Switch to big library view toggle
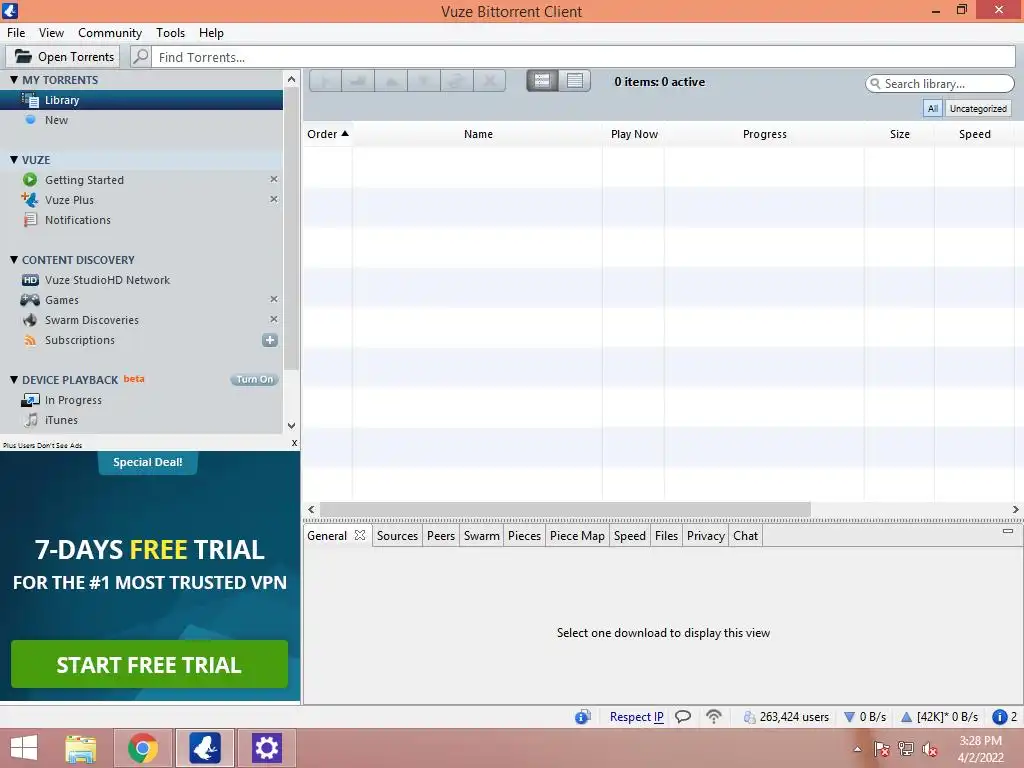The height and width of the screenshot is (768, 1024). tap(542, 80)
